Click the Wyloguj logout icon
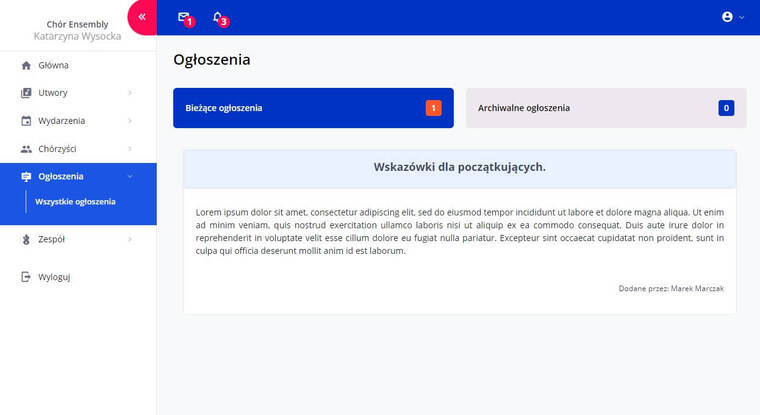This screenshot has height=415, width=760. point(26,277)
